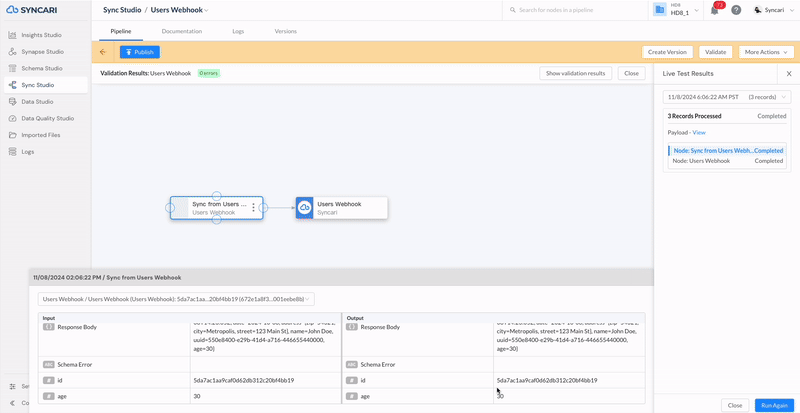The width and height of the screenshot is (800, 413).
Task: Click the search magnifier icon
Action: pos(513,10)
